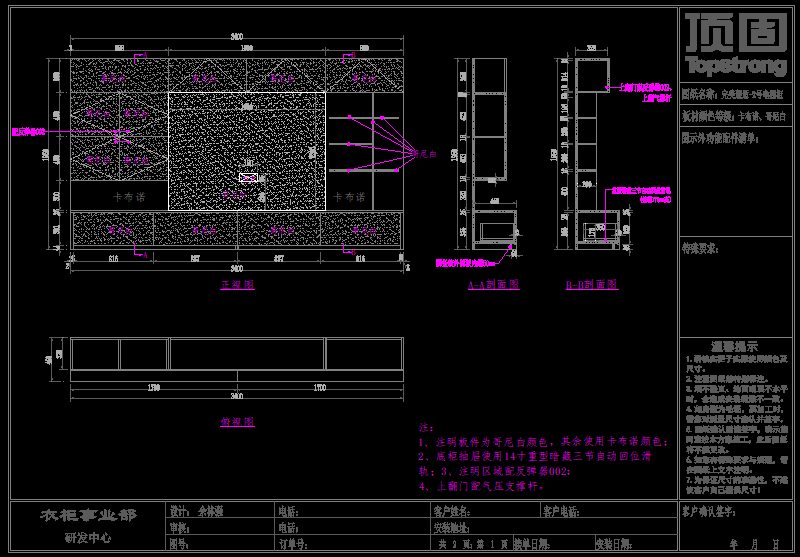Click the Topstrong logo in the title block
This screenshot has height=557, width=800.
[x=737, y=46]
